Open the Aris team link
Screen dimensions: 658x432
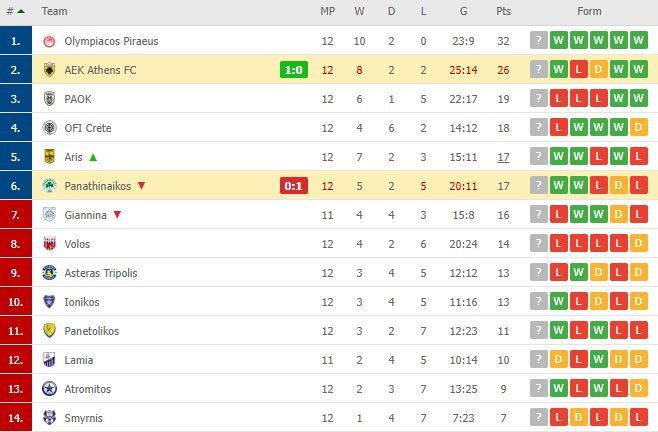pos(73,157)
